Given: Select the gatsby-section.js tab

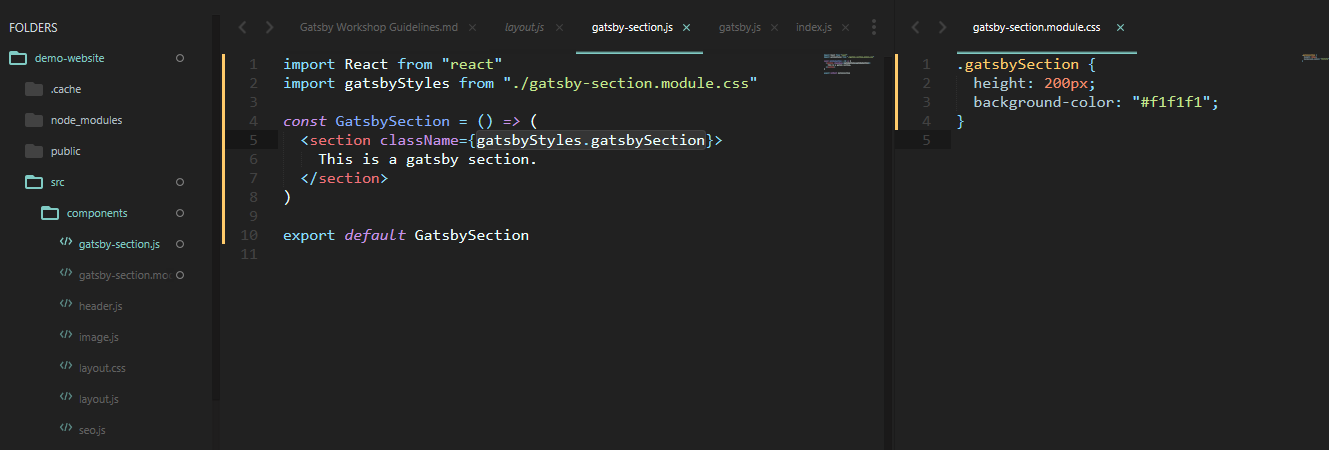Looking at the screenshot, I should click(631, 27).
